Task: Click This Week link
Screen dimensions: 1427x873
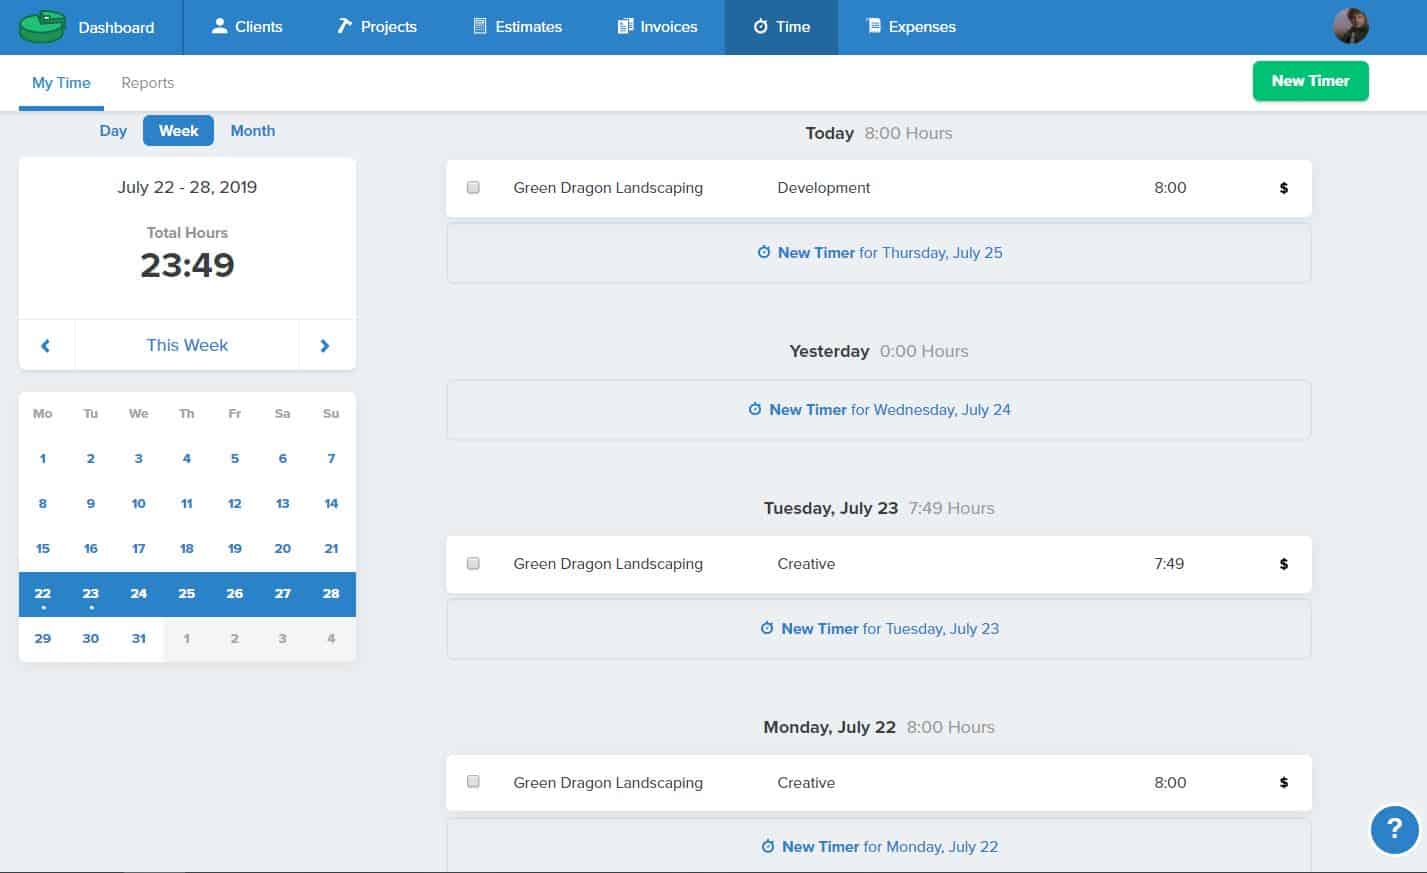Action: click(x=187, y=345)
